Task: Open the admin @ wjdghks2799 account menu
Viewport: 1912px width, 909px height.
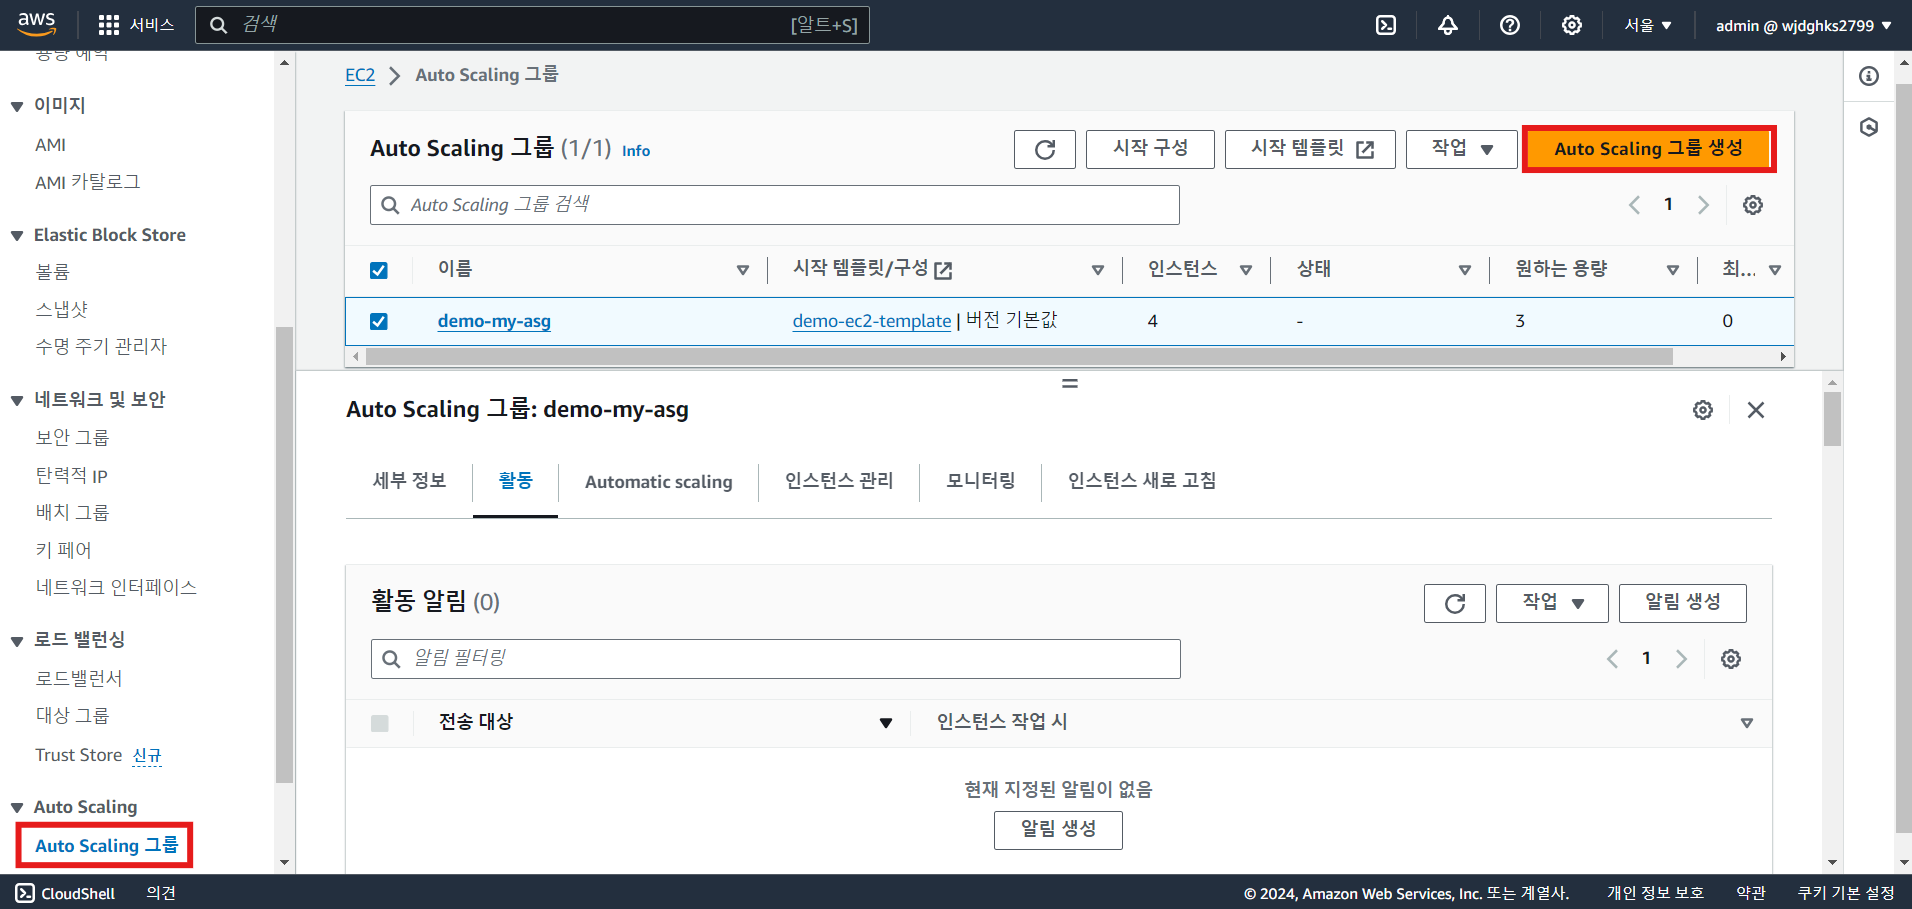Action: (x=1803, y=25)
